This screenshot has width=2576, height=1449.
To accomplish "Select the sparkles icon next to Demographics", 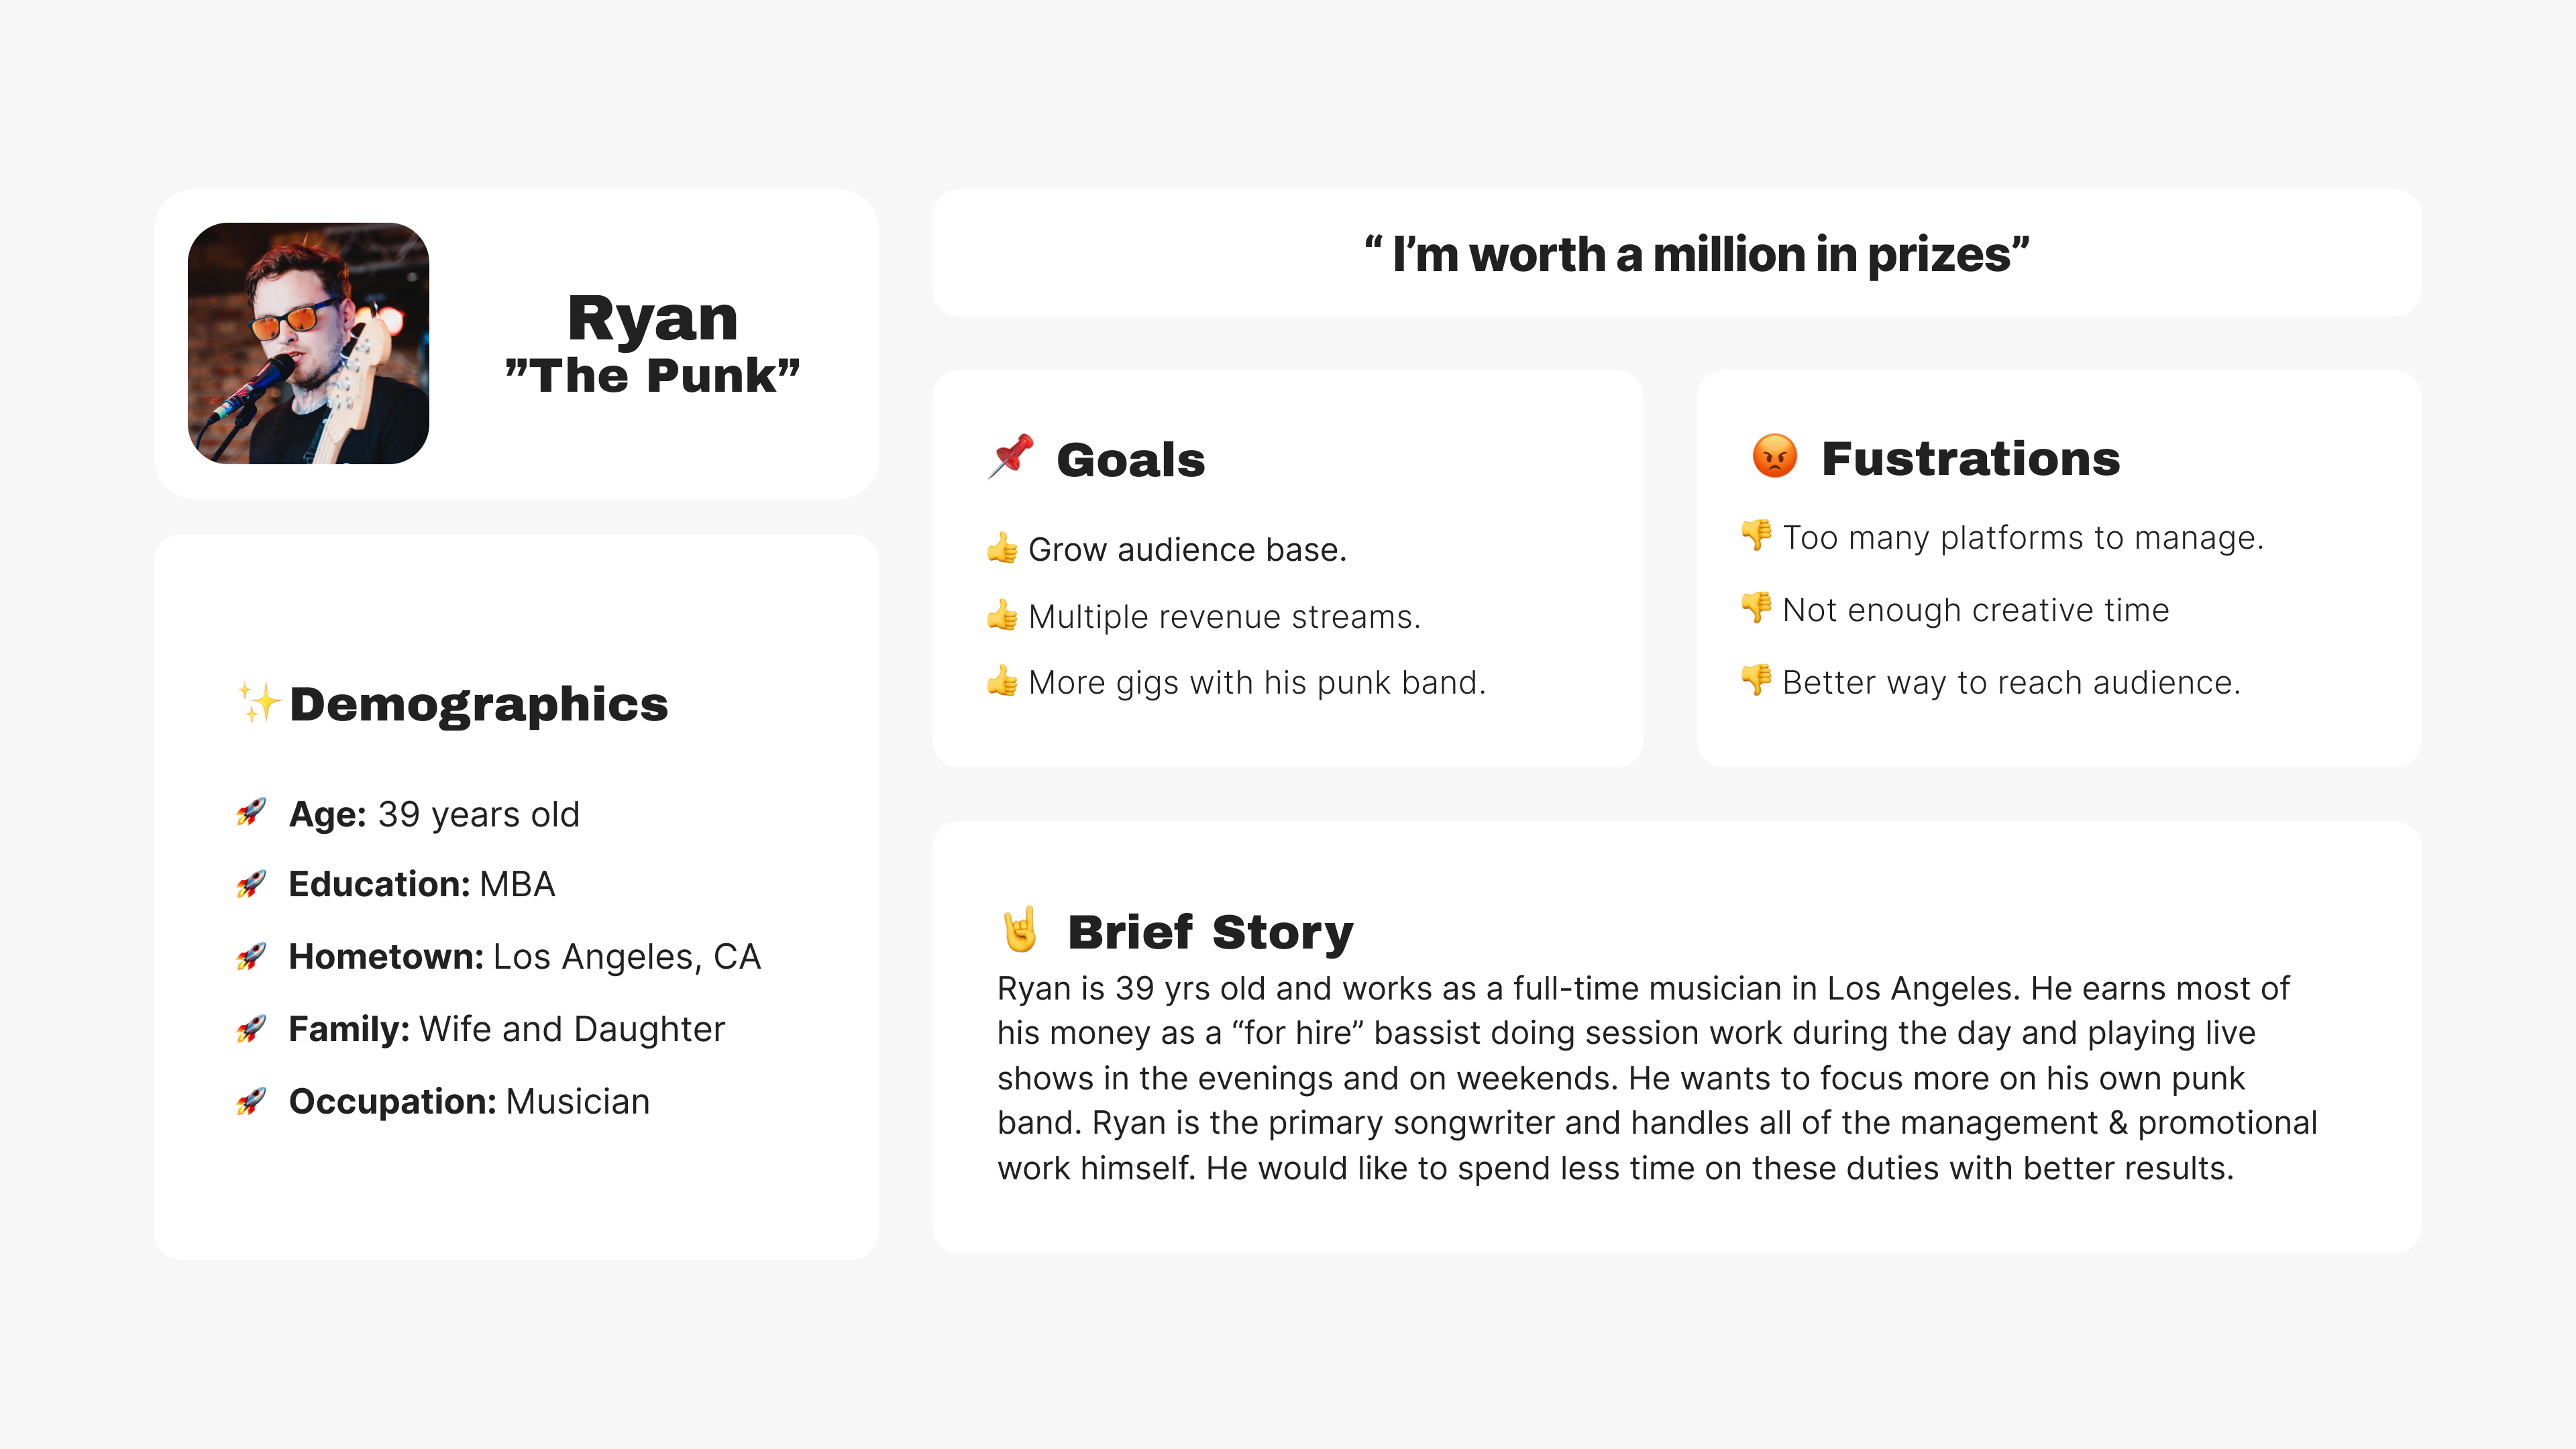I will coord(259,702).
